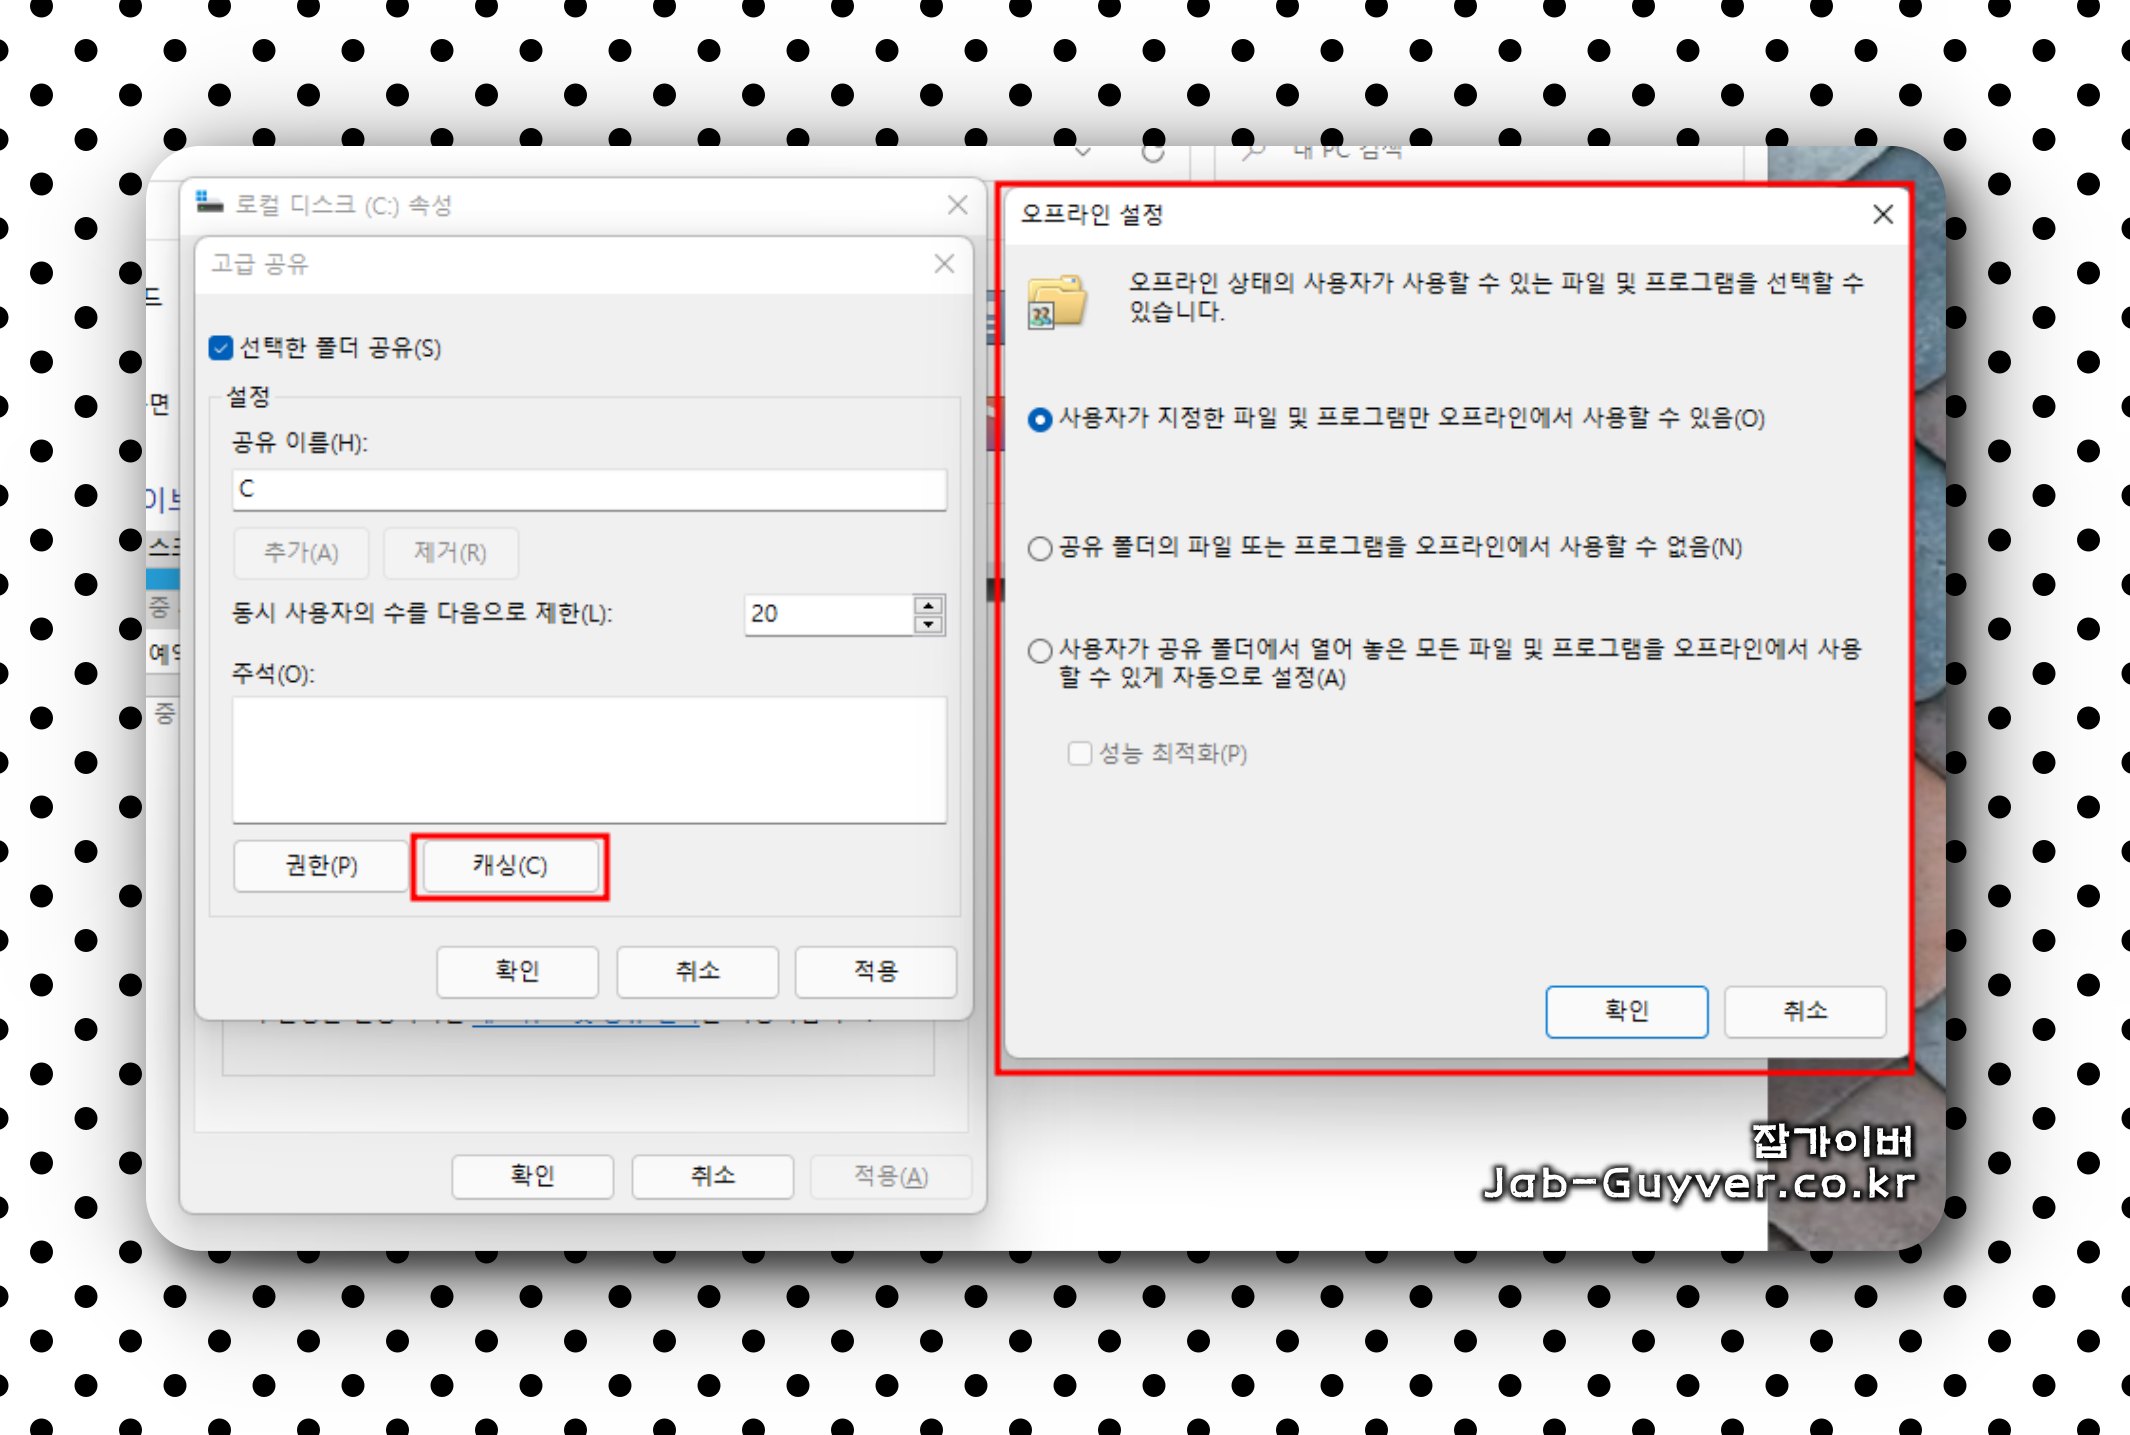Click inside the 주석(O) comment box
This screenshot has height=1435, width=2130.
point(589,760)
